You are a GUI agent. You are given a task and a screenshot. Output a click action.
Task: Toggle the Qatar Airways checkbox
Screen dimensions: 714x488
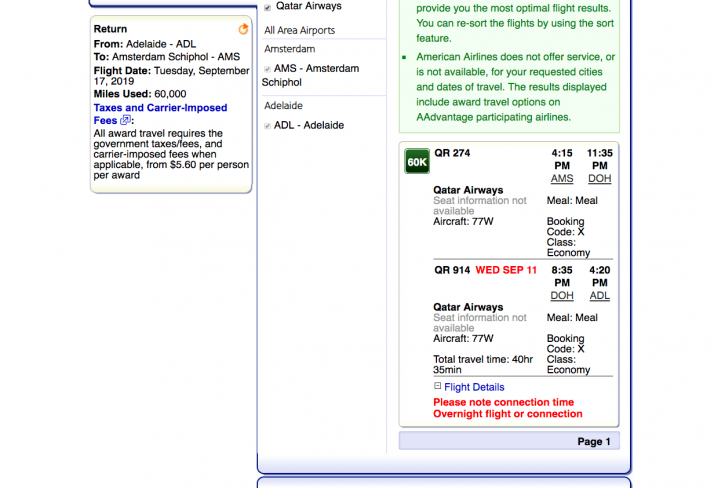click(x=267, y=7)
